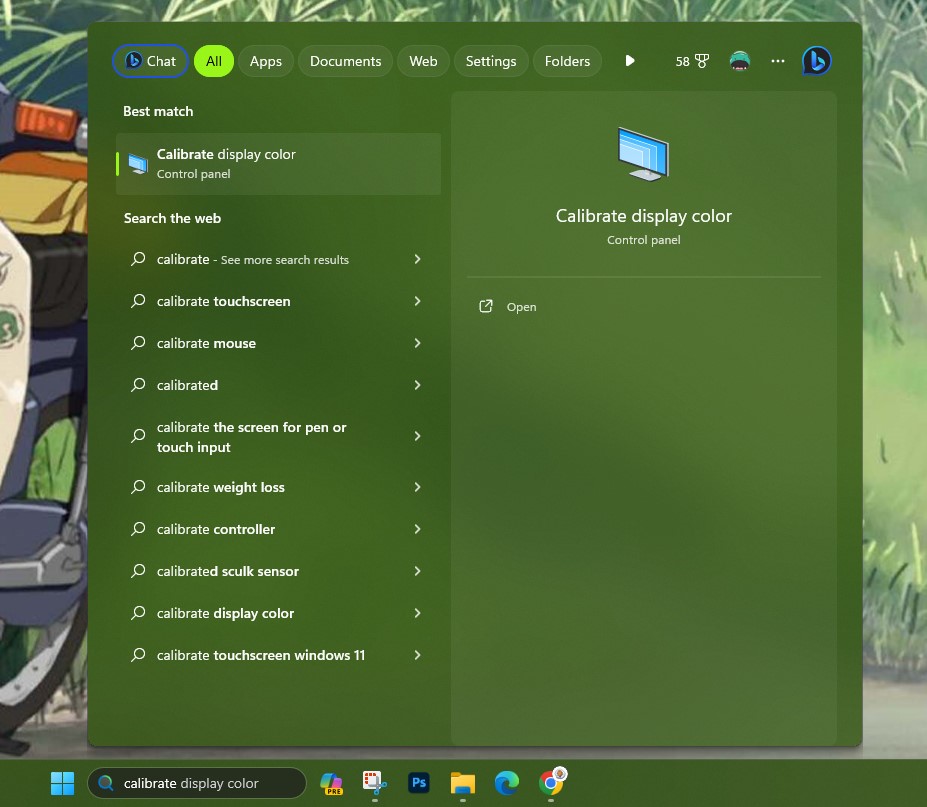Image resolution: width=927 pixels, height=807 pixels.
Task: Click the search icon beside 'calibrate weight loss'
Action: pyautogui.click(x=138, y=487)
